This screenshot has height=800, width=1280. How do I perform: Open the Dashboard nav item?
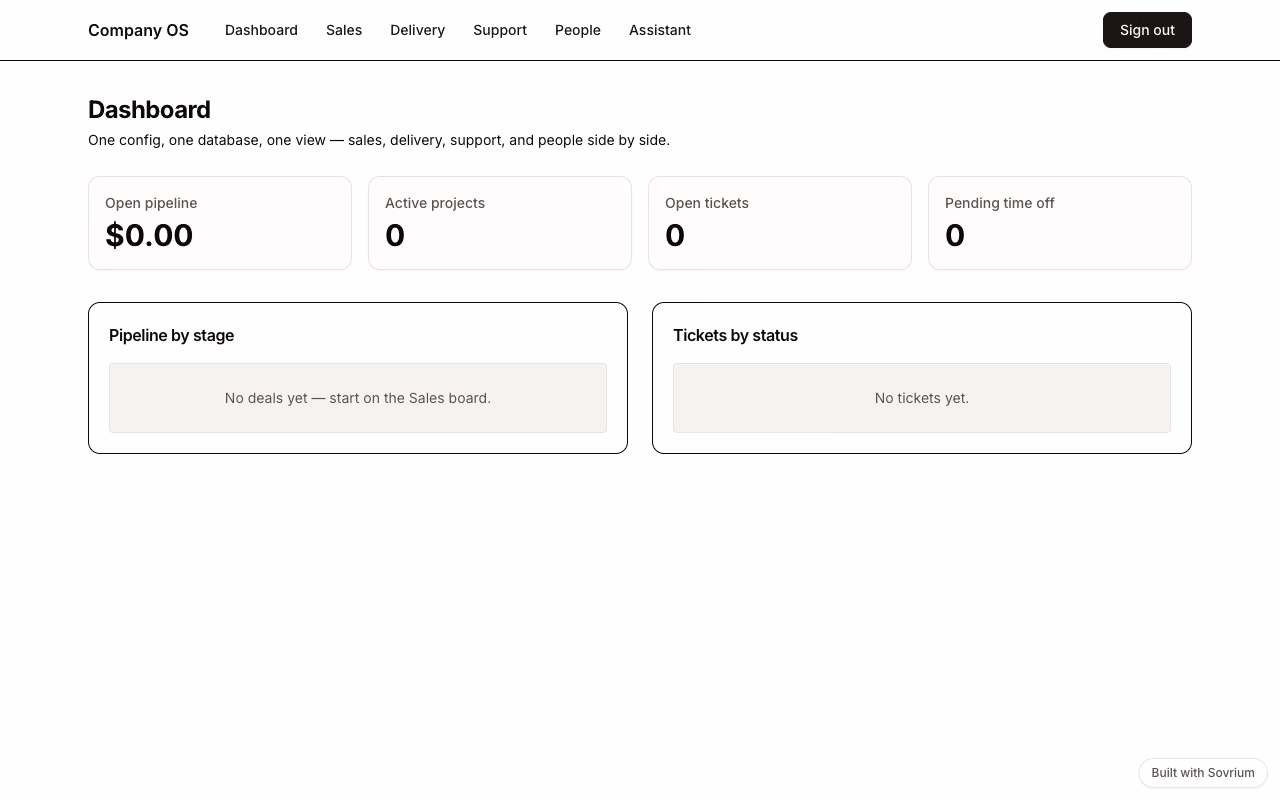261,30
